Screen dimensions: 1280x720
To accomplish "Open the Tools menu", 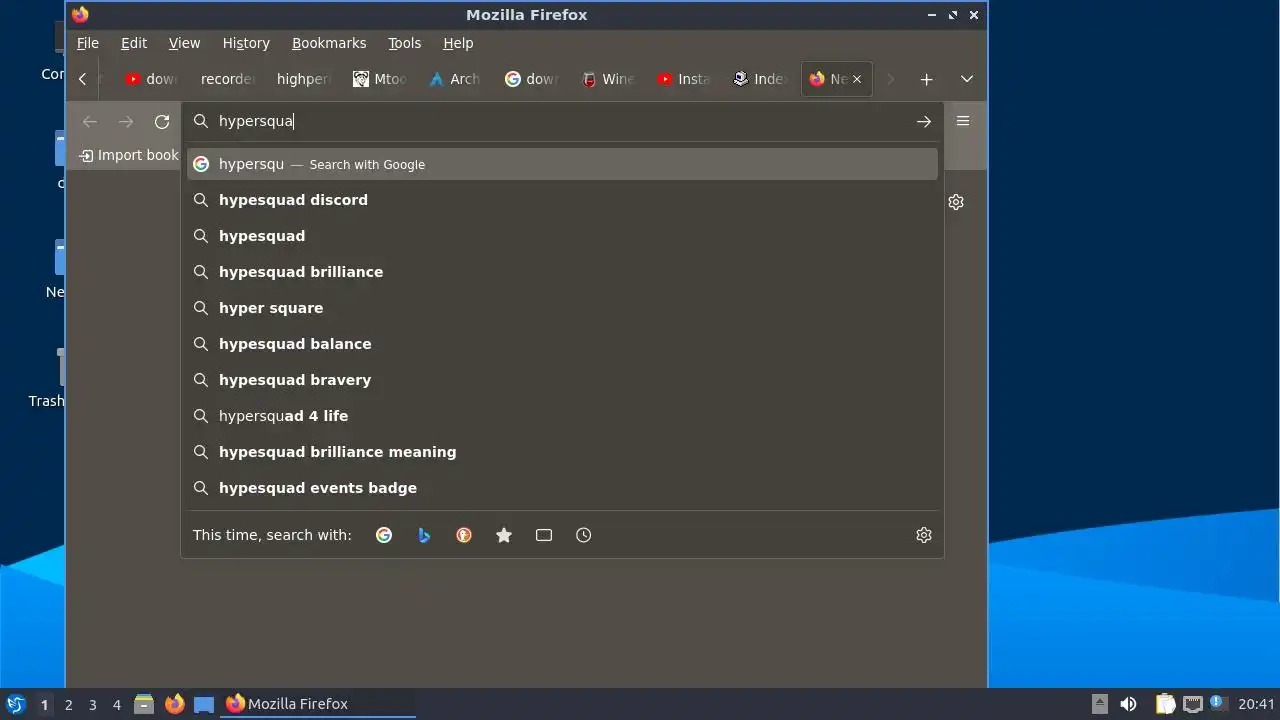I will coord(404,43).
